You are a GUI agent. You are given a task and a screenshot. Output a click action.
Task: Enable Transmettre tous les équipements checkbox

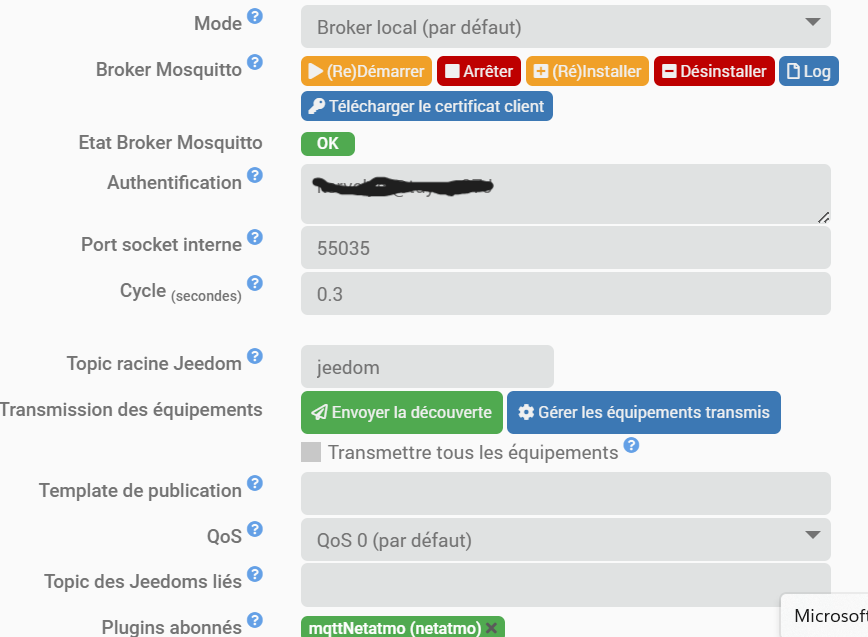[311, 452]
